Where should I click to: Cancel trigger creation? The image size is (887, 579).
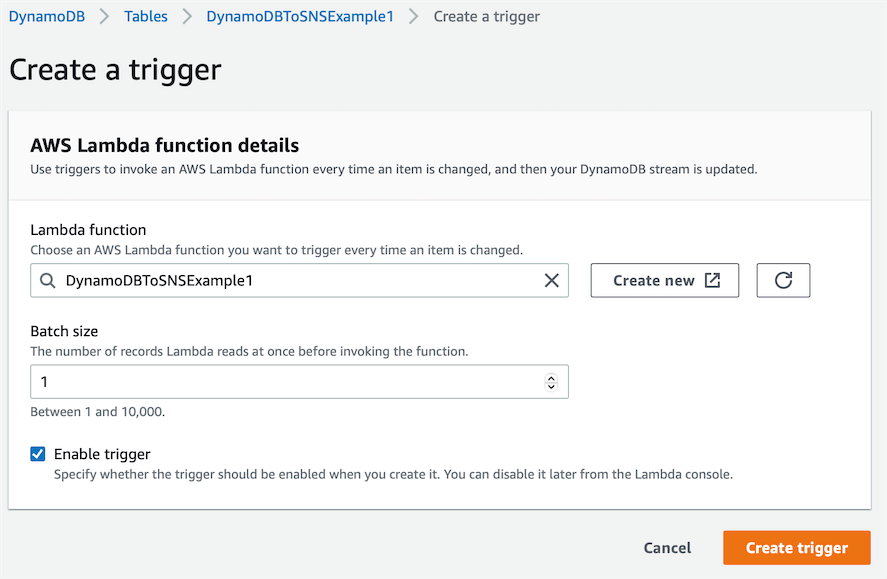(x=667, y=547)
